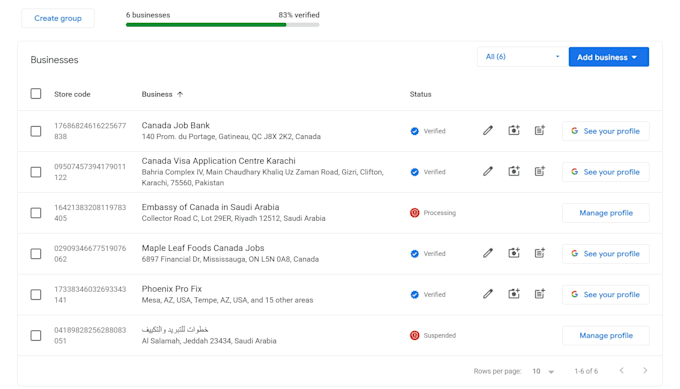The image size is (680, 389).
Task: Expand the Add business dropdown button
Action: pos(608,57)
